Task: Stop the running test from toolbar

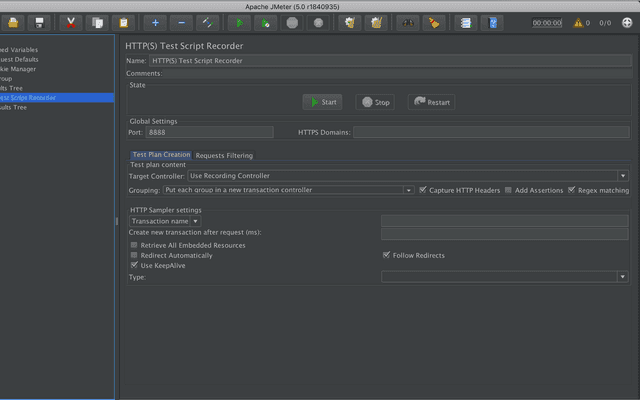Action: (x=292, y=23)
